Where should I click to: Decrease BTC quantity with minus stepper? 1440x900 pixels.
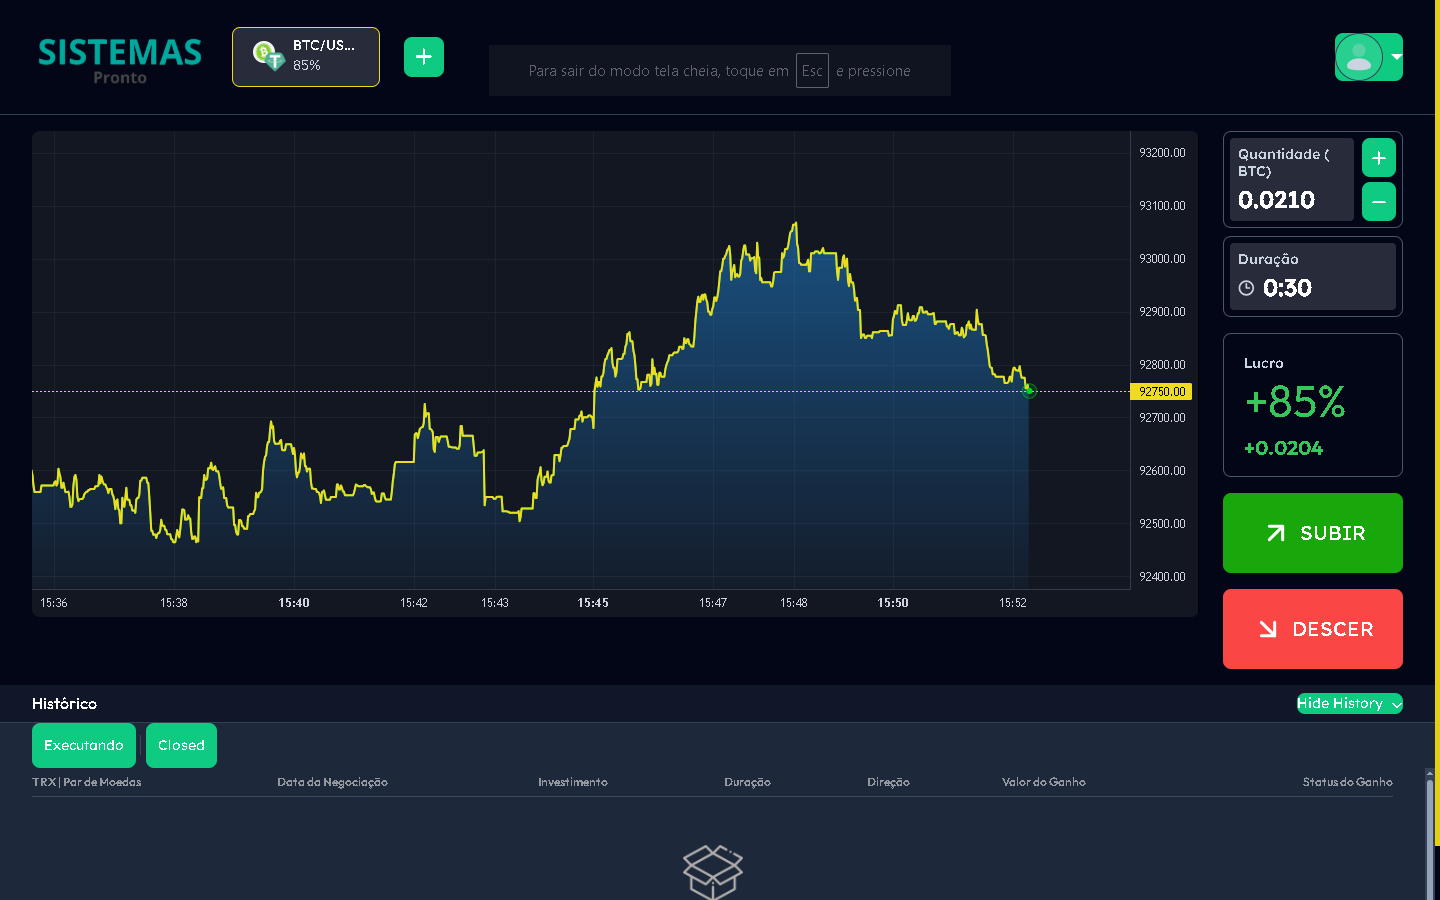coord(1378,202)
